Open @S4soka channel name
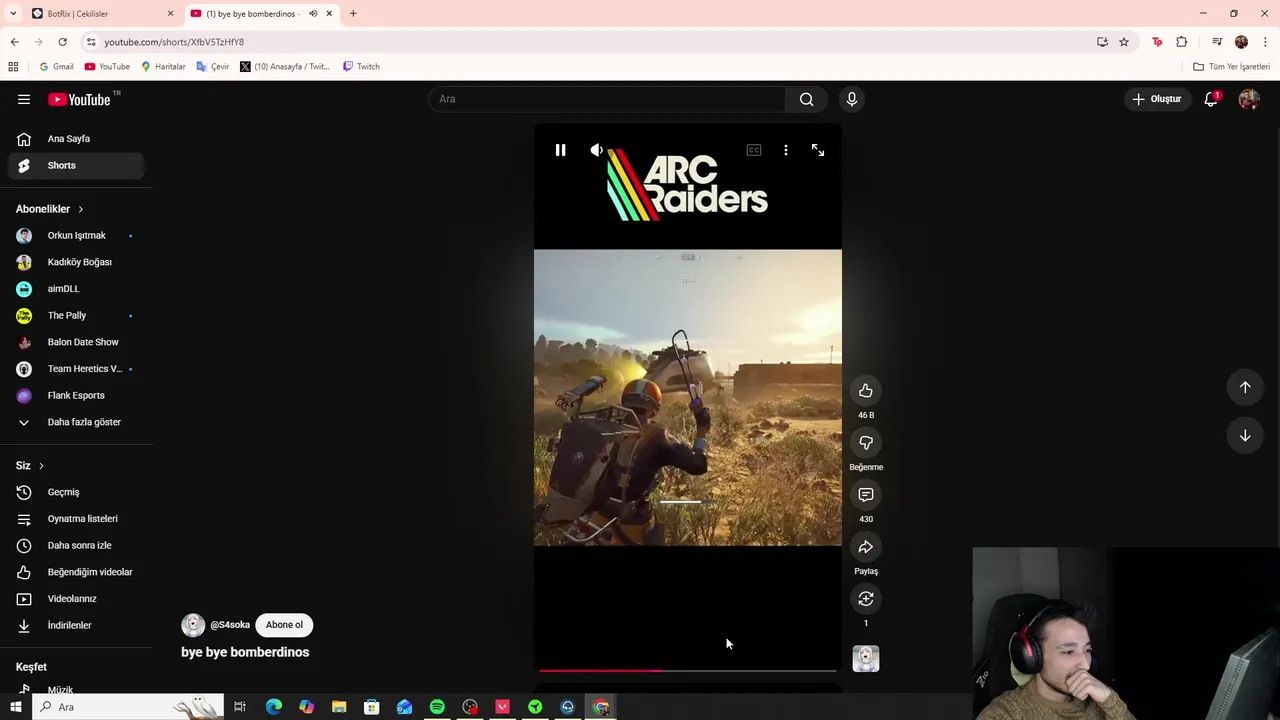The image size is (1280, 720). click(230, 625)
